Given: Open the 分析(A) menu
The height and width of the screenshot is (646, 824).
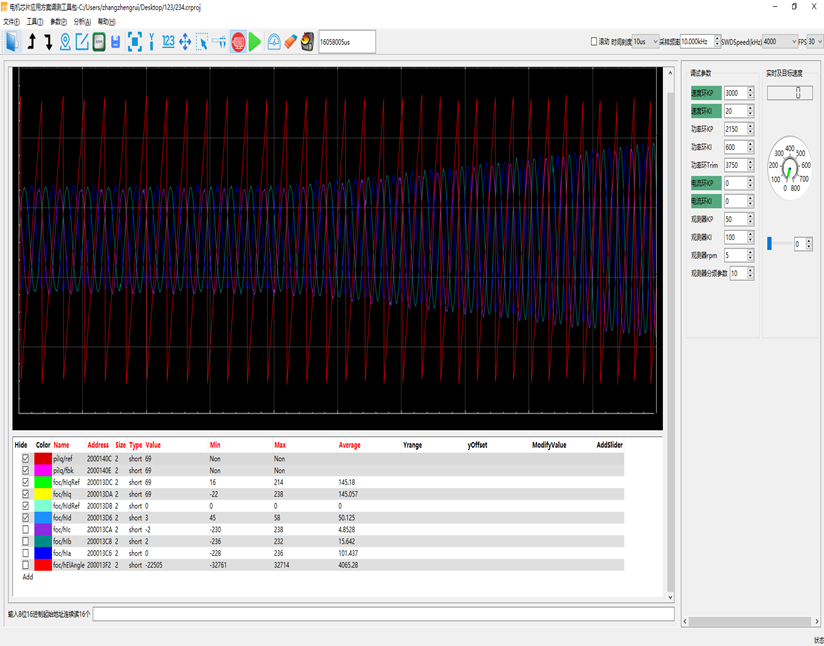Looking at the screenshot, I should (81, 21).
